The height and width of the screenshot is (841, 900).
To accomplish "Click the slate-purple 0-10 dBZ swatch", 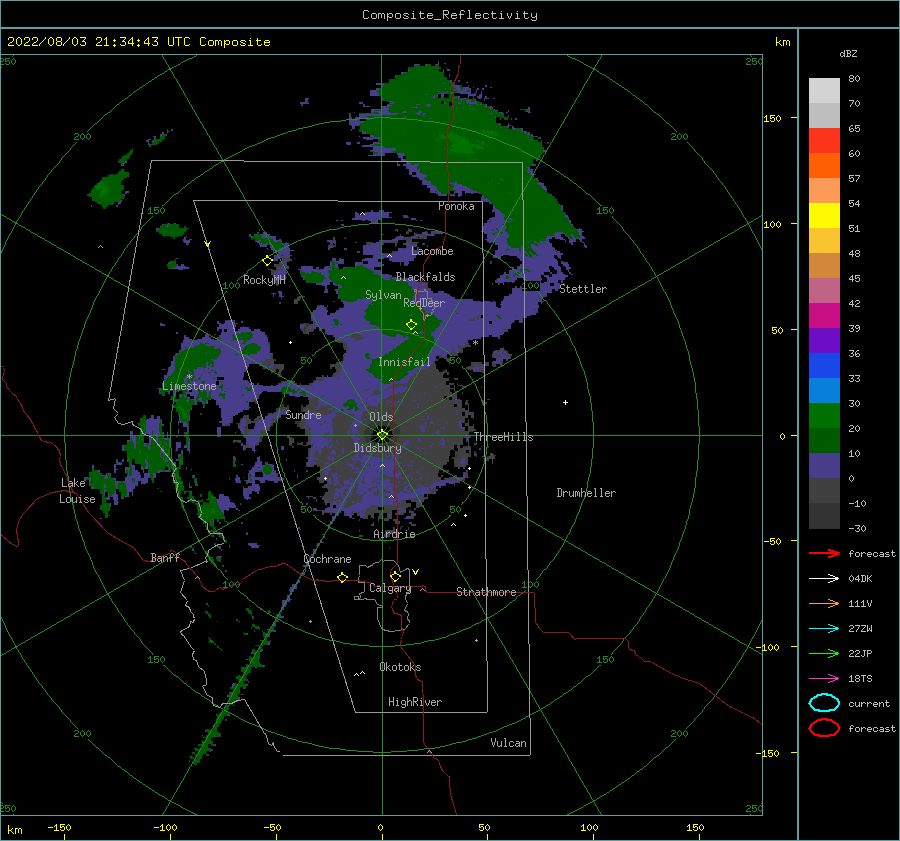I will click(824, 466).
